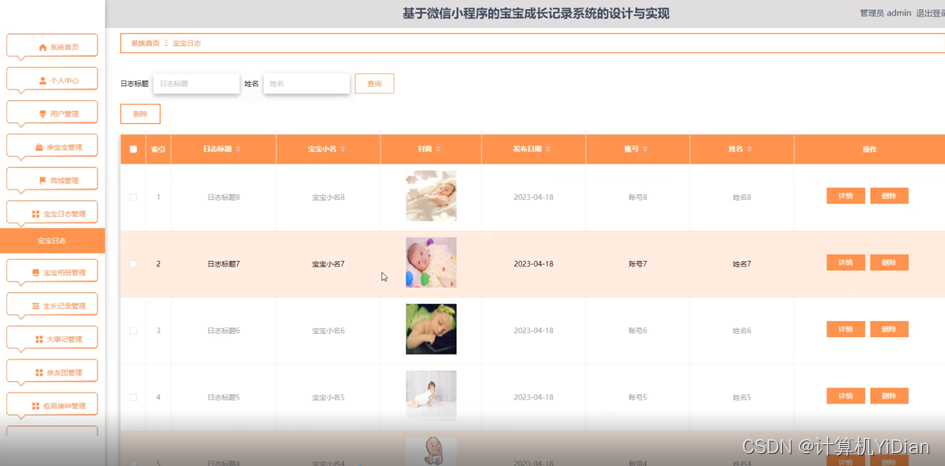This screenshot has height=466, width=945.
Task: Click 系统首页 in the breadcrumb
Action: [x=145, y=43]
